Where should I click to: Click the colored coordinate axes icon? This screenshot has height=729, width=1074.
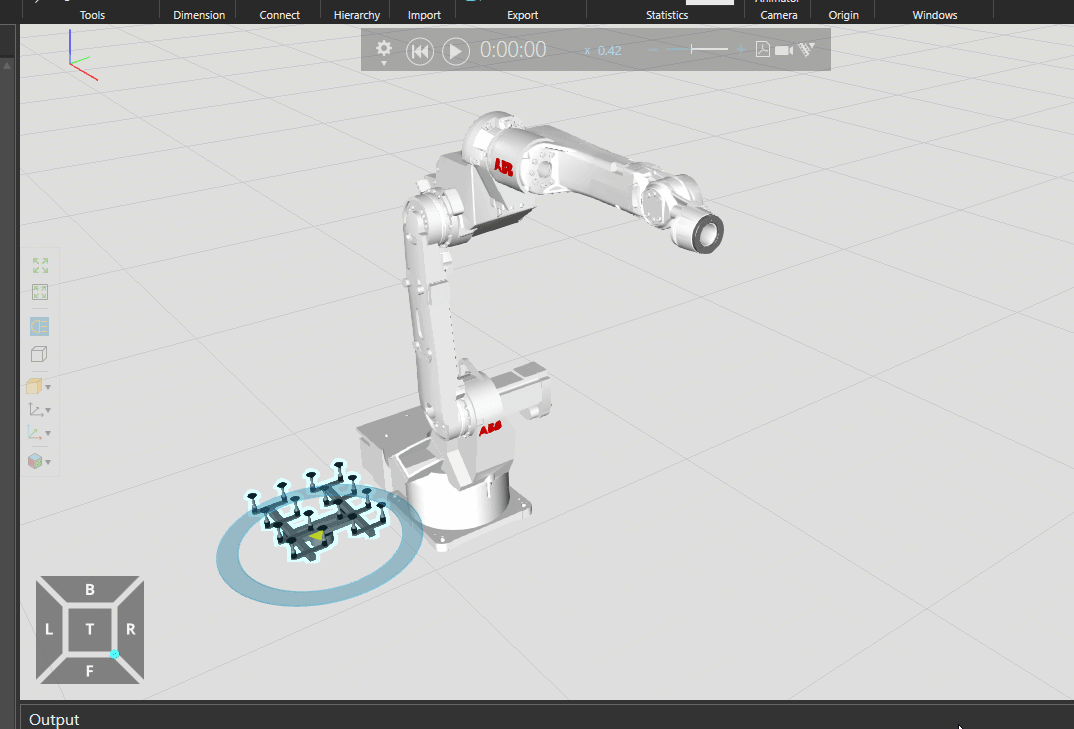tap(34, 433)
